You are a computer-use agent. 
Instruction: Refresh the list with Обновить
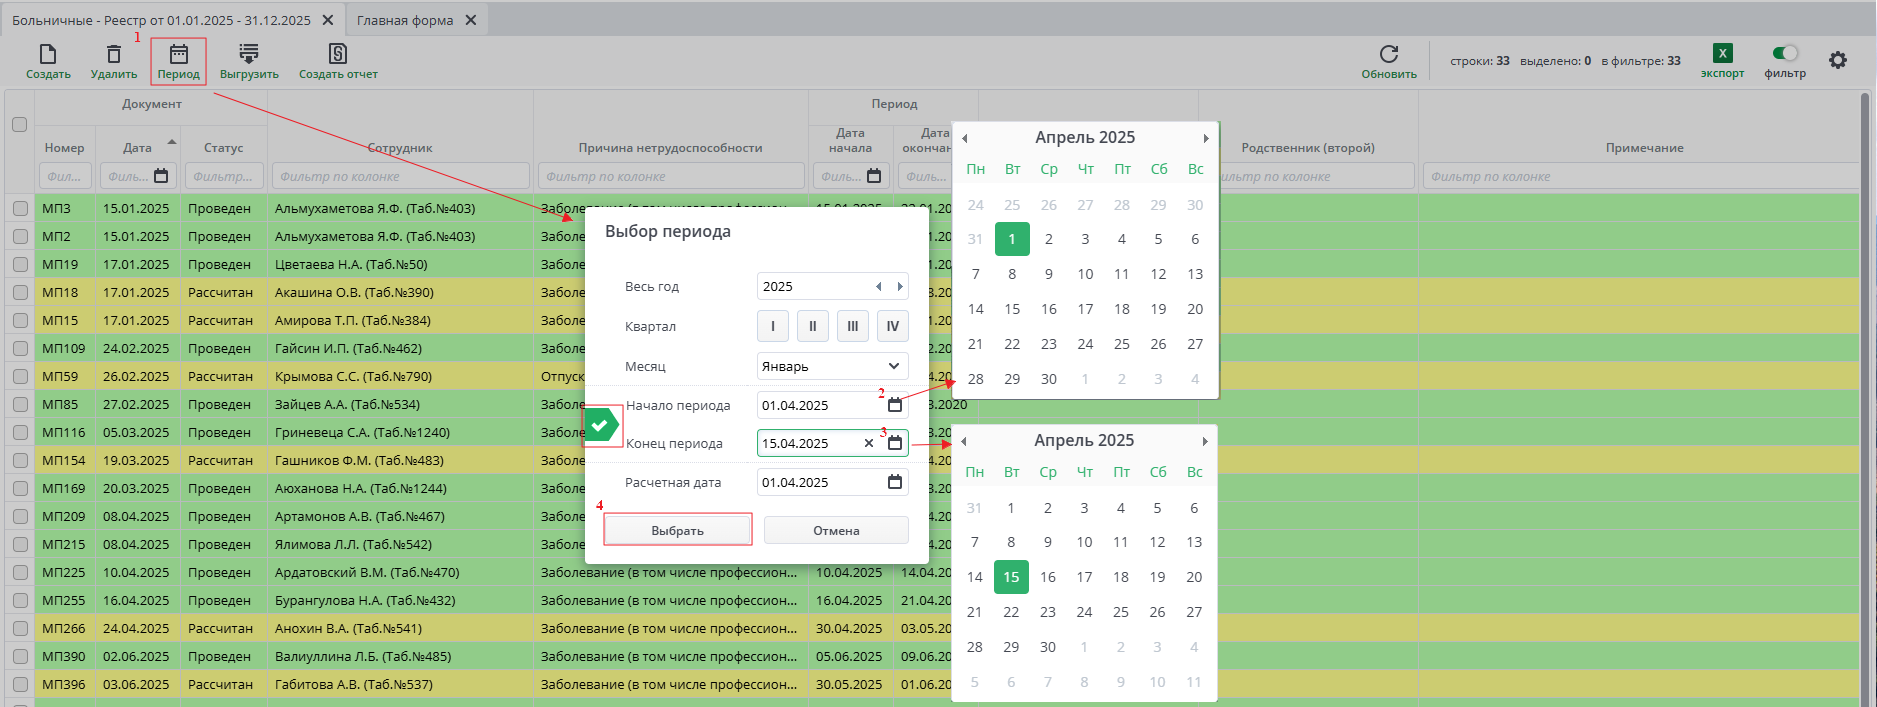click(1388, 55)
